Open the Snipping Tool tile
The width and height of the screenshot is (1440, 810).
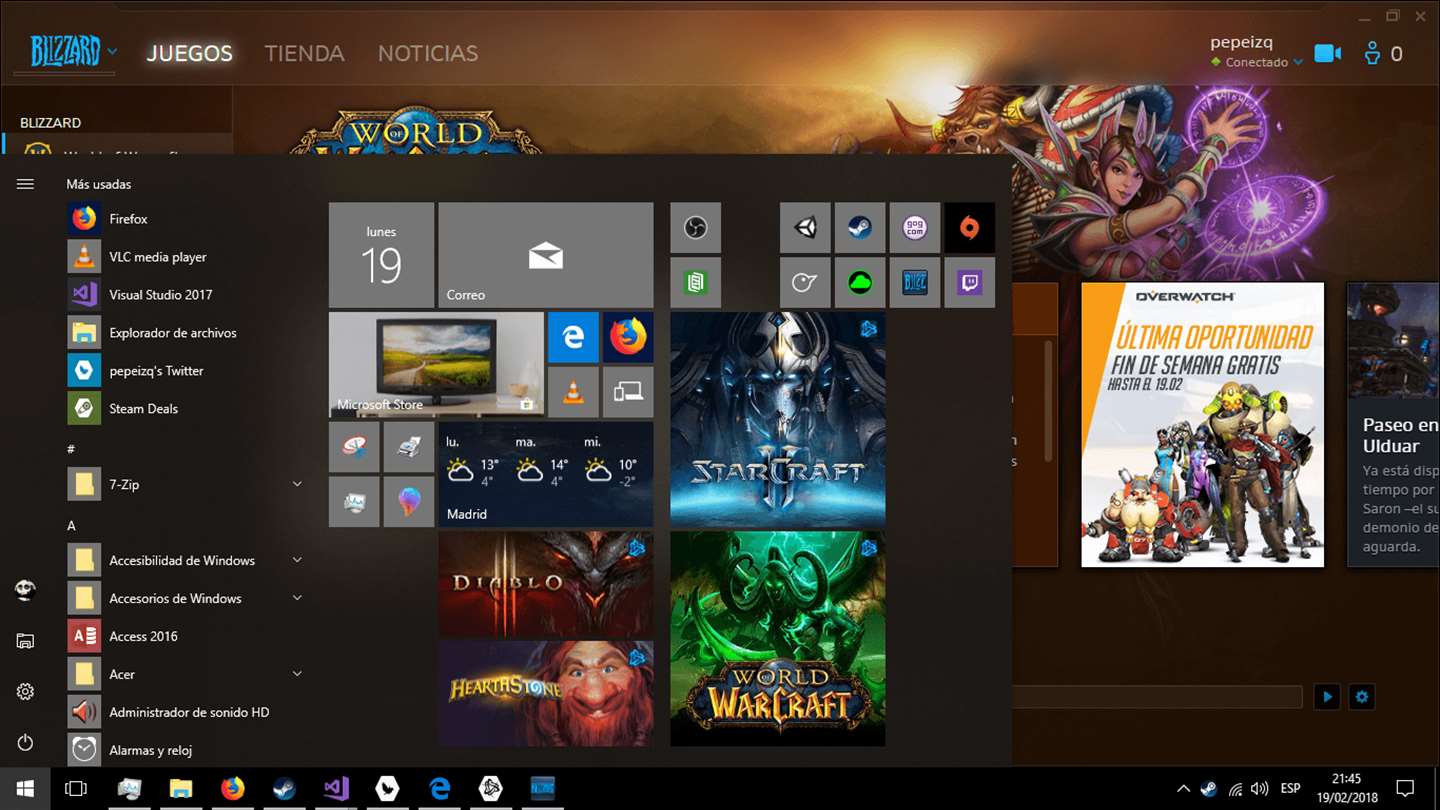354,447
